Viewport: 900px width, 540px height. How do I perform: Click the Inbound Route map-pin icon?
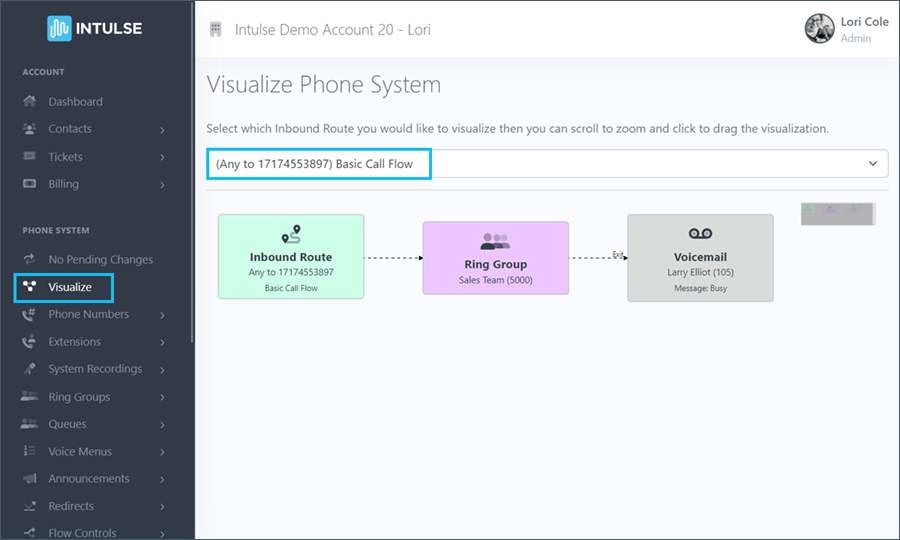[291, 234]
